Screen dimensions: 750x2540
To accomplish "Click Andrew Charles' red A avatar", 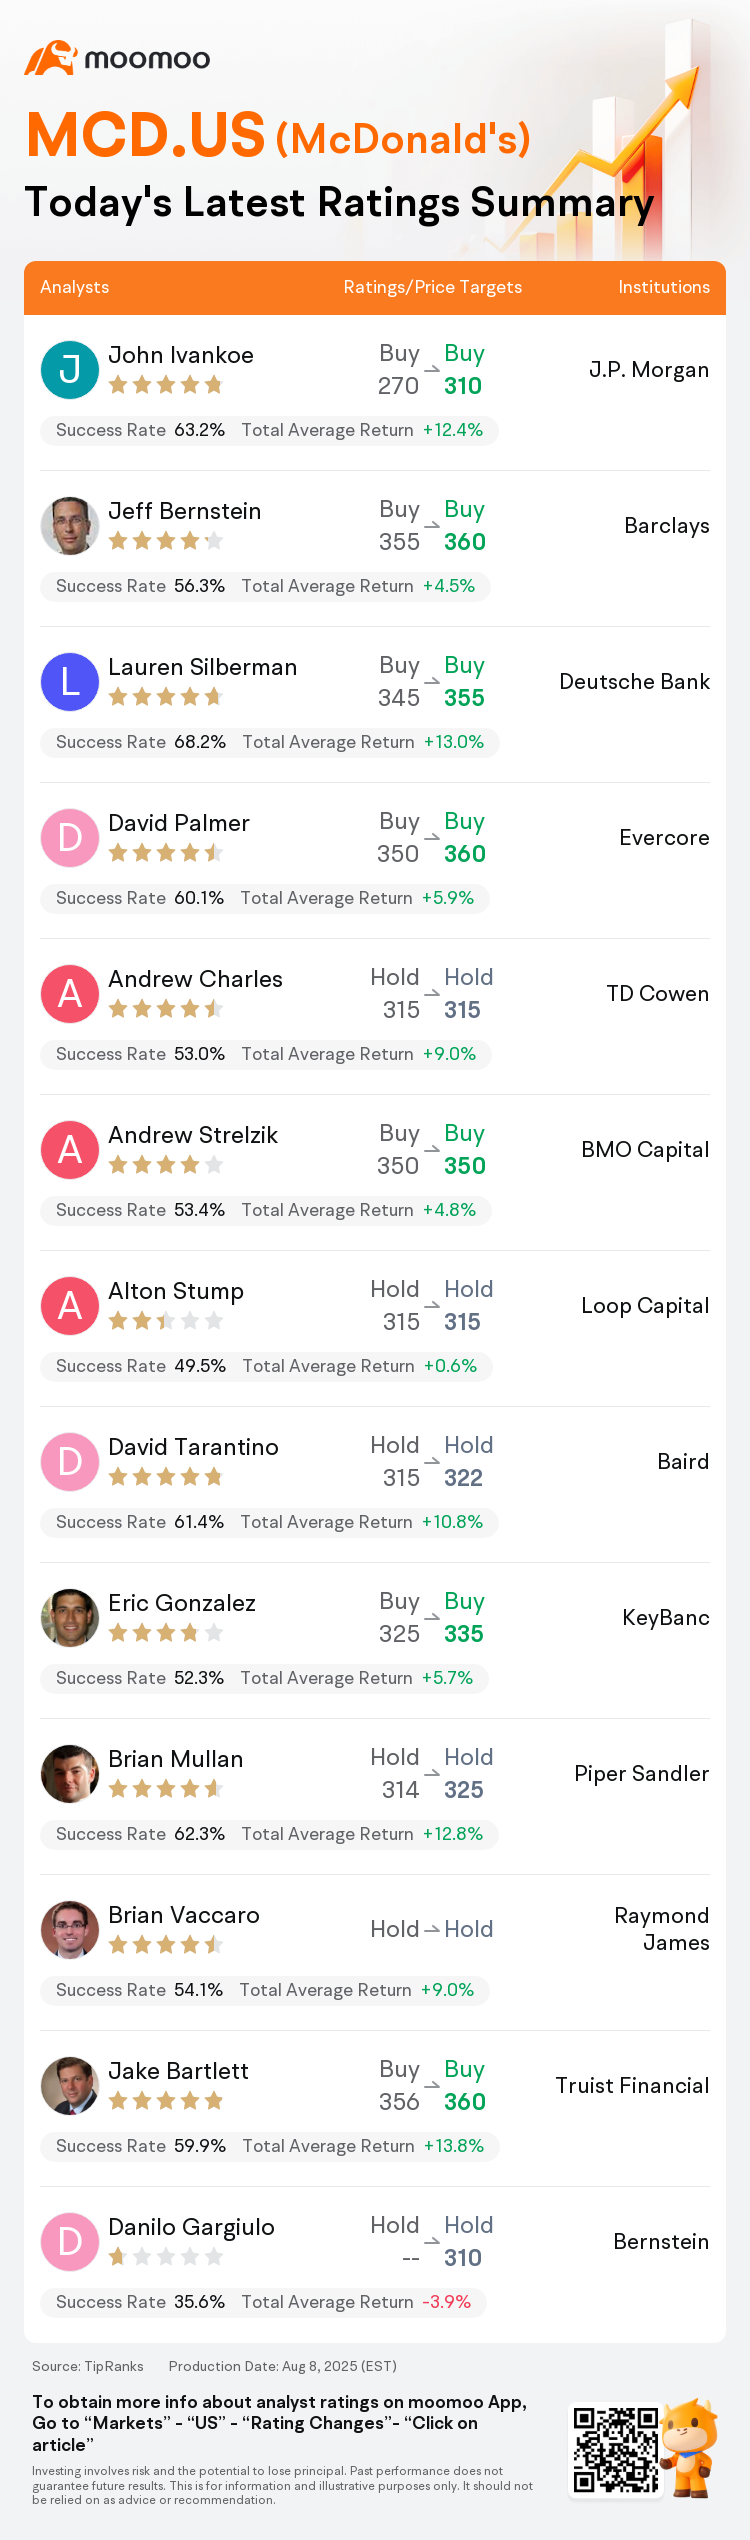I will click(70, 994).
